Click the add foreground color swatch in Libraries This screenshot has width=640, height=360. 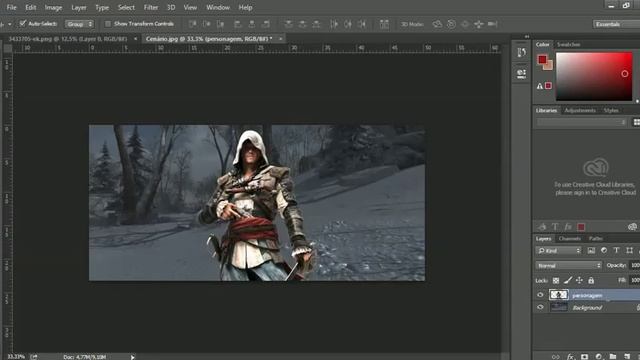(581, 227)
